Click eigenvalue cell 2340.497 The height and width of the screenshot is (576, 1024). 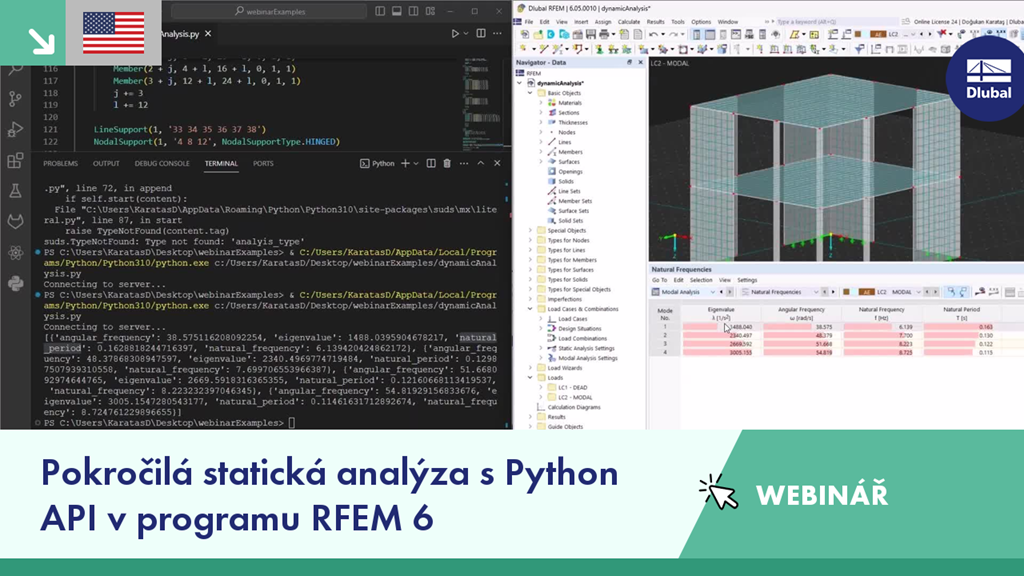click(x=721, y=335)
